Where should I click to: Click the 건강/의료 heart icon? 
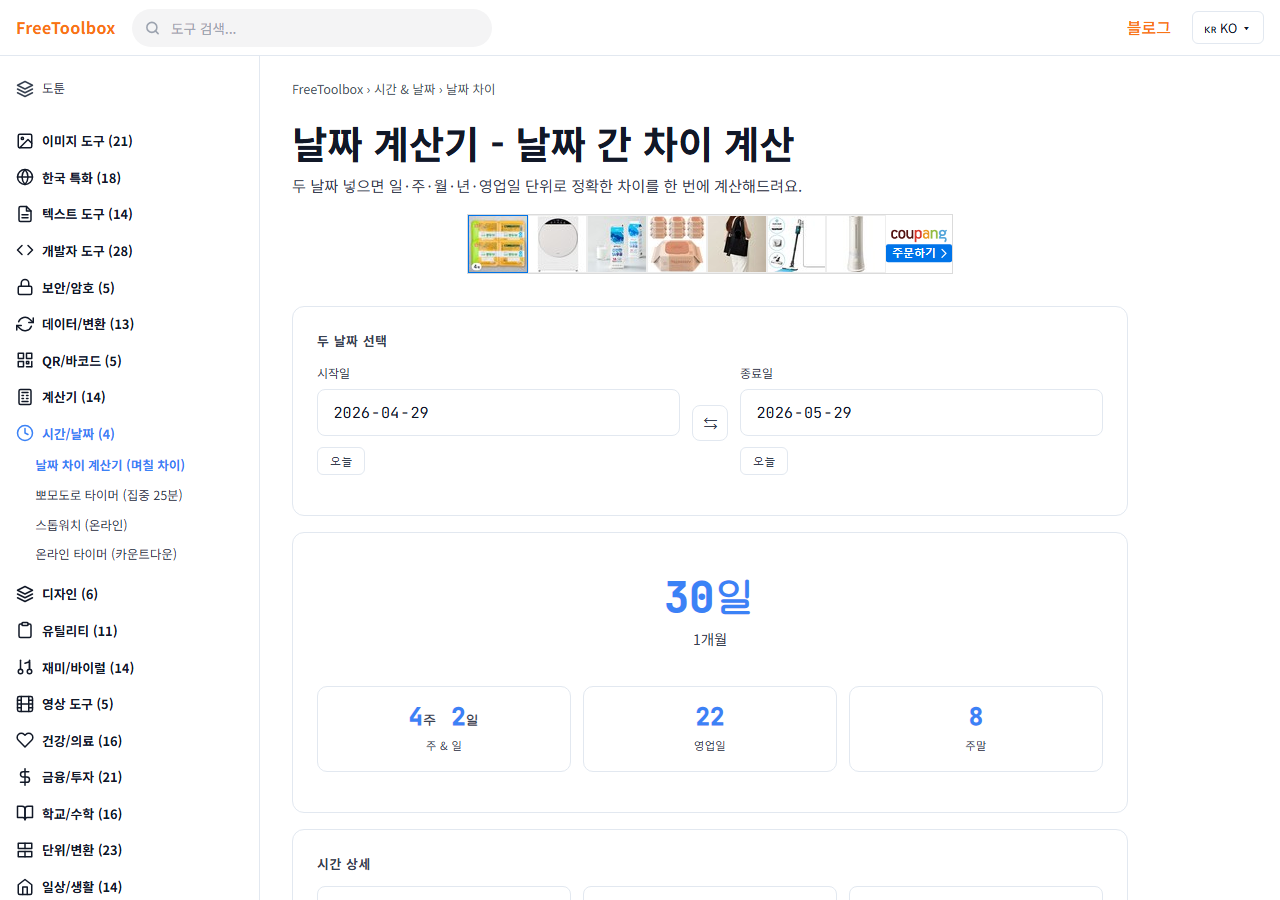pyautogui.click(x=25, y=741)
